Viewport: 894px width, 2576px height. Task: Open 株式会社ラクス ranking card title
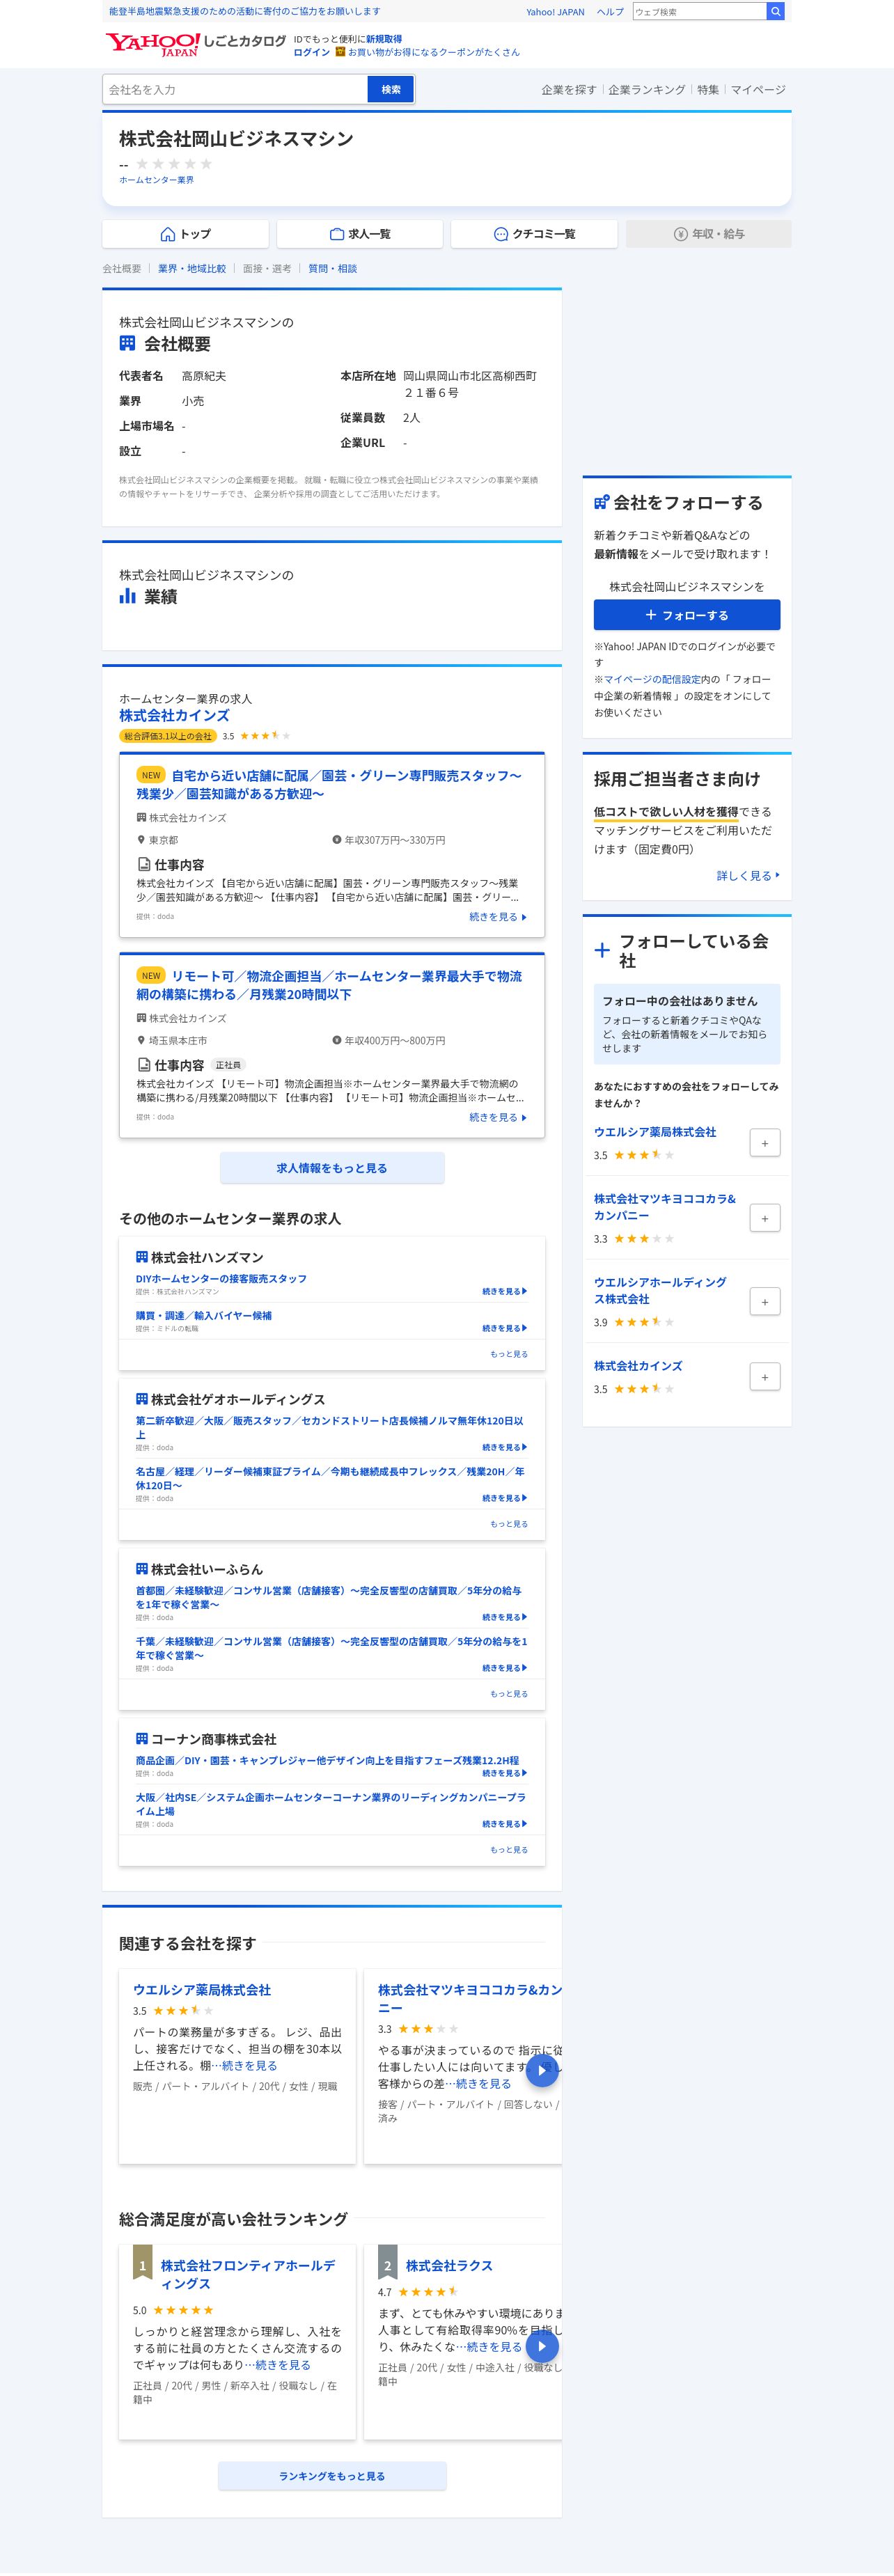pos(449,2266)
